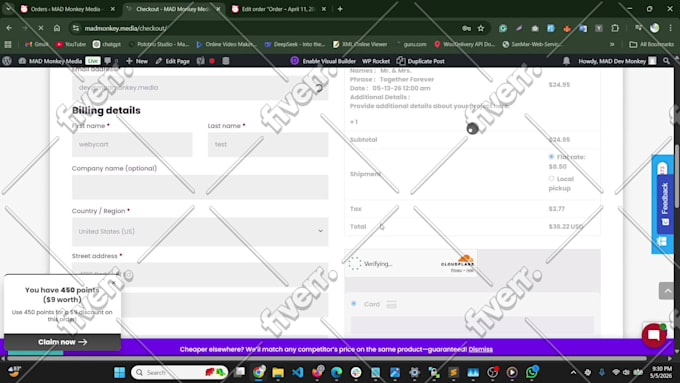Open the chatgpt bookmark
The image size is (680, 383).
click(107, 44)
